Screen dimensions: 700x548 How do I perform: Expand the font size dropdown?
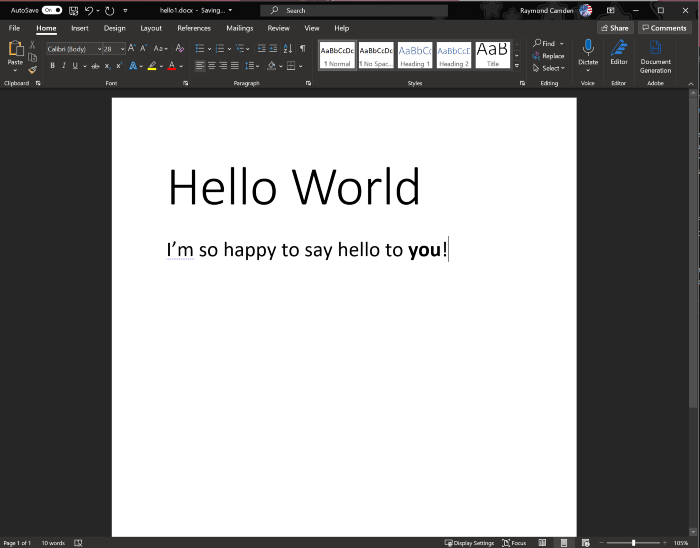click(x=122, y=49)
